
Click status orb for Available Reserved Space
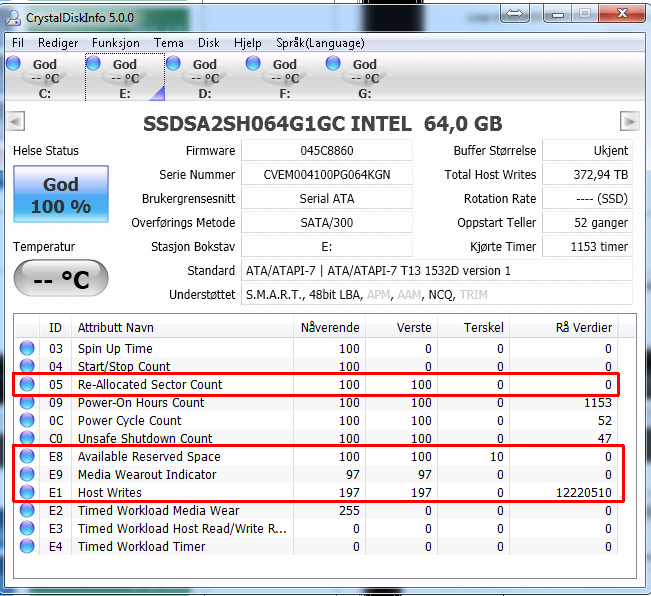click(27, 456)
